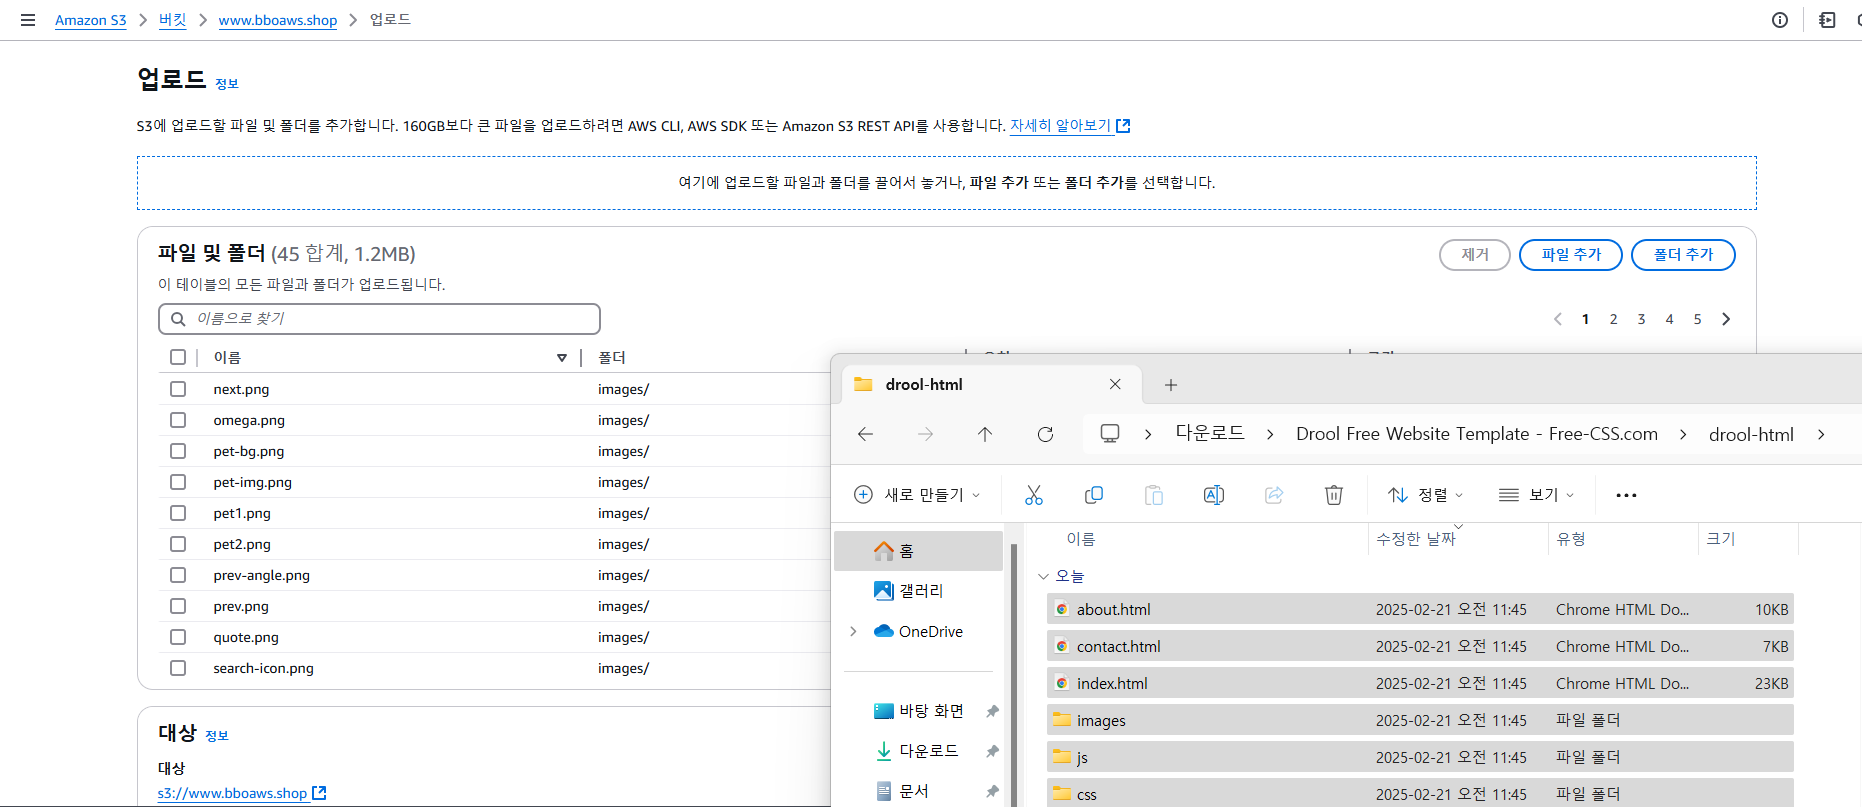This screenshot has width=1862, height=807.
Task: Expand the chevron after 다운로드 in address bar
Action: click(x=1270, y=434)
